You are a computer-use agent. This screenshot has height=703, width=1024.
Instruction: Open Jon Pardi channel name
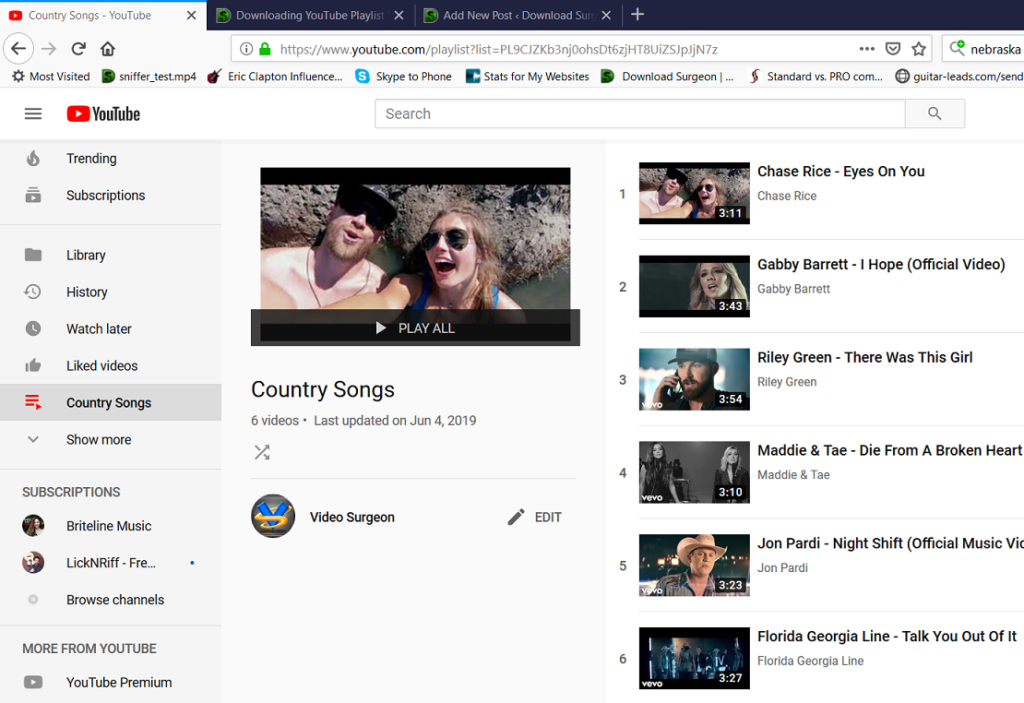(782, 568)
